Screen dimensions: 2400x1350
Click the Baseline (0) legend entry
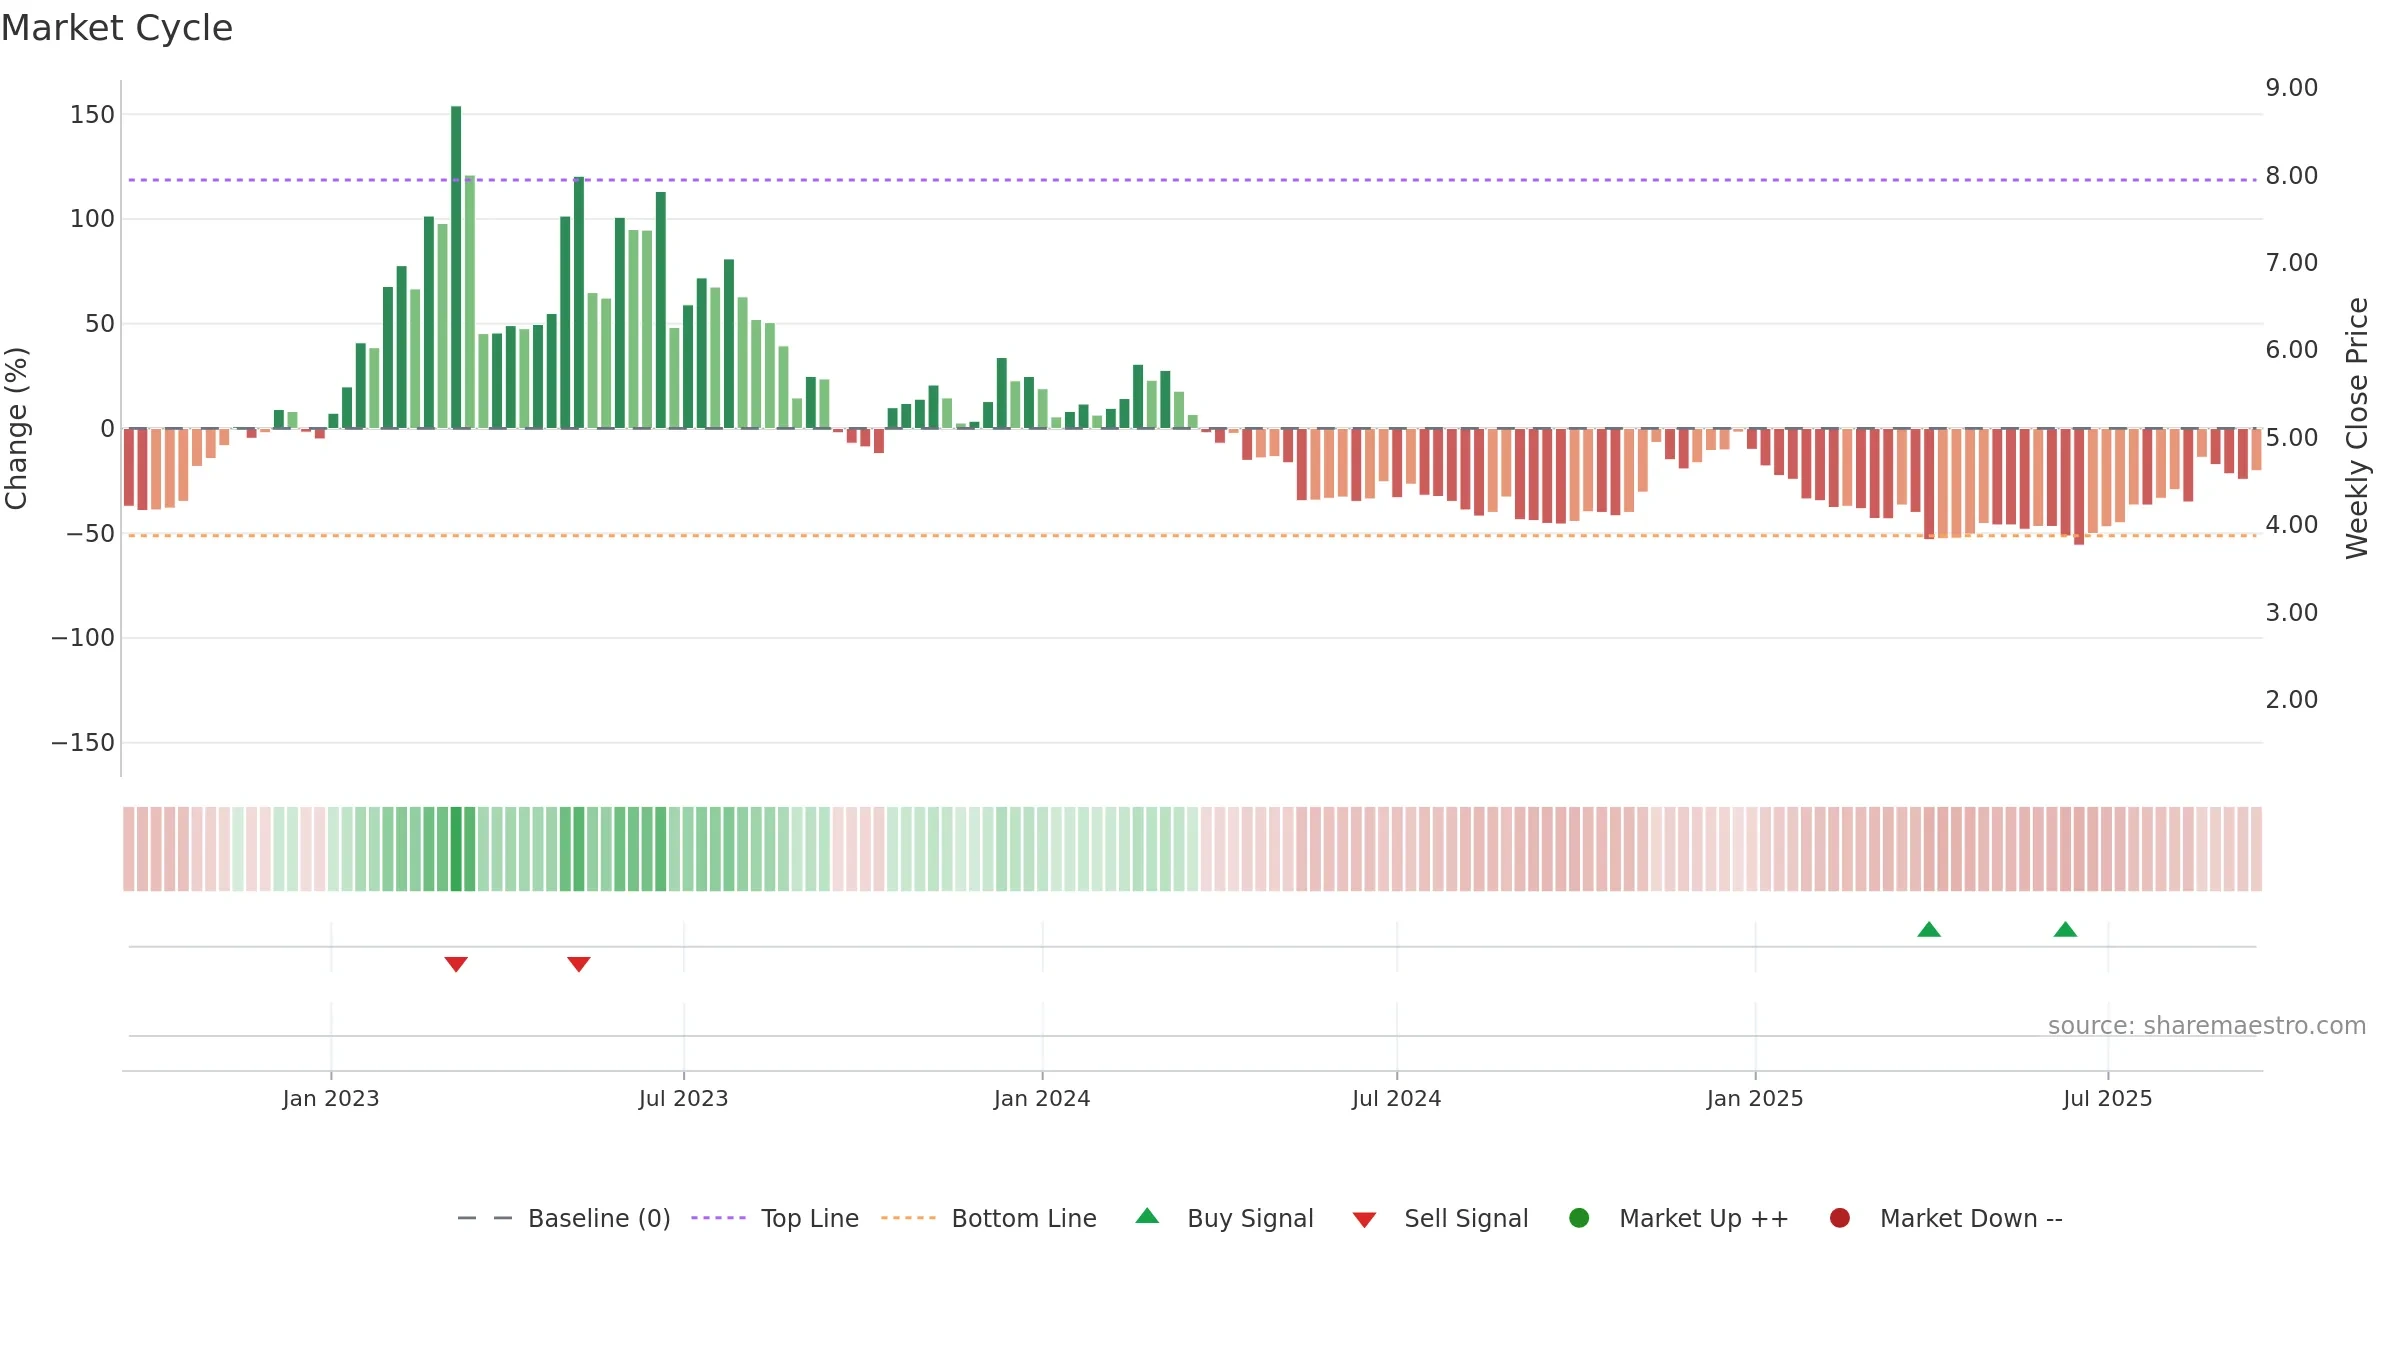[x=563, y=1218]
